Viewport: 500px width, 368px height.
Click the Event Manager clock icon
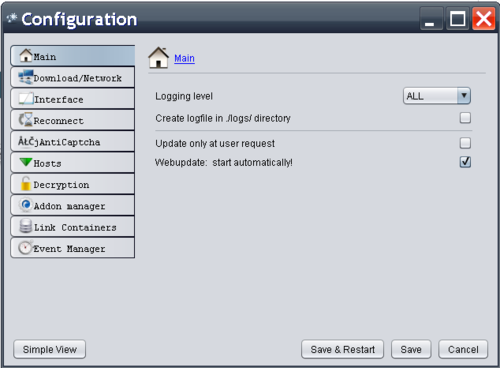(26, 248)
